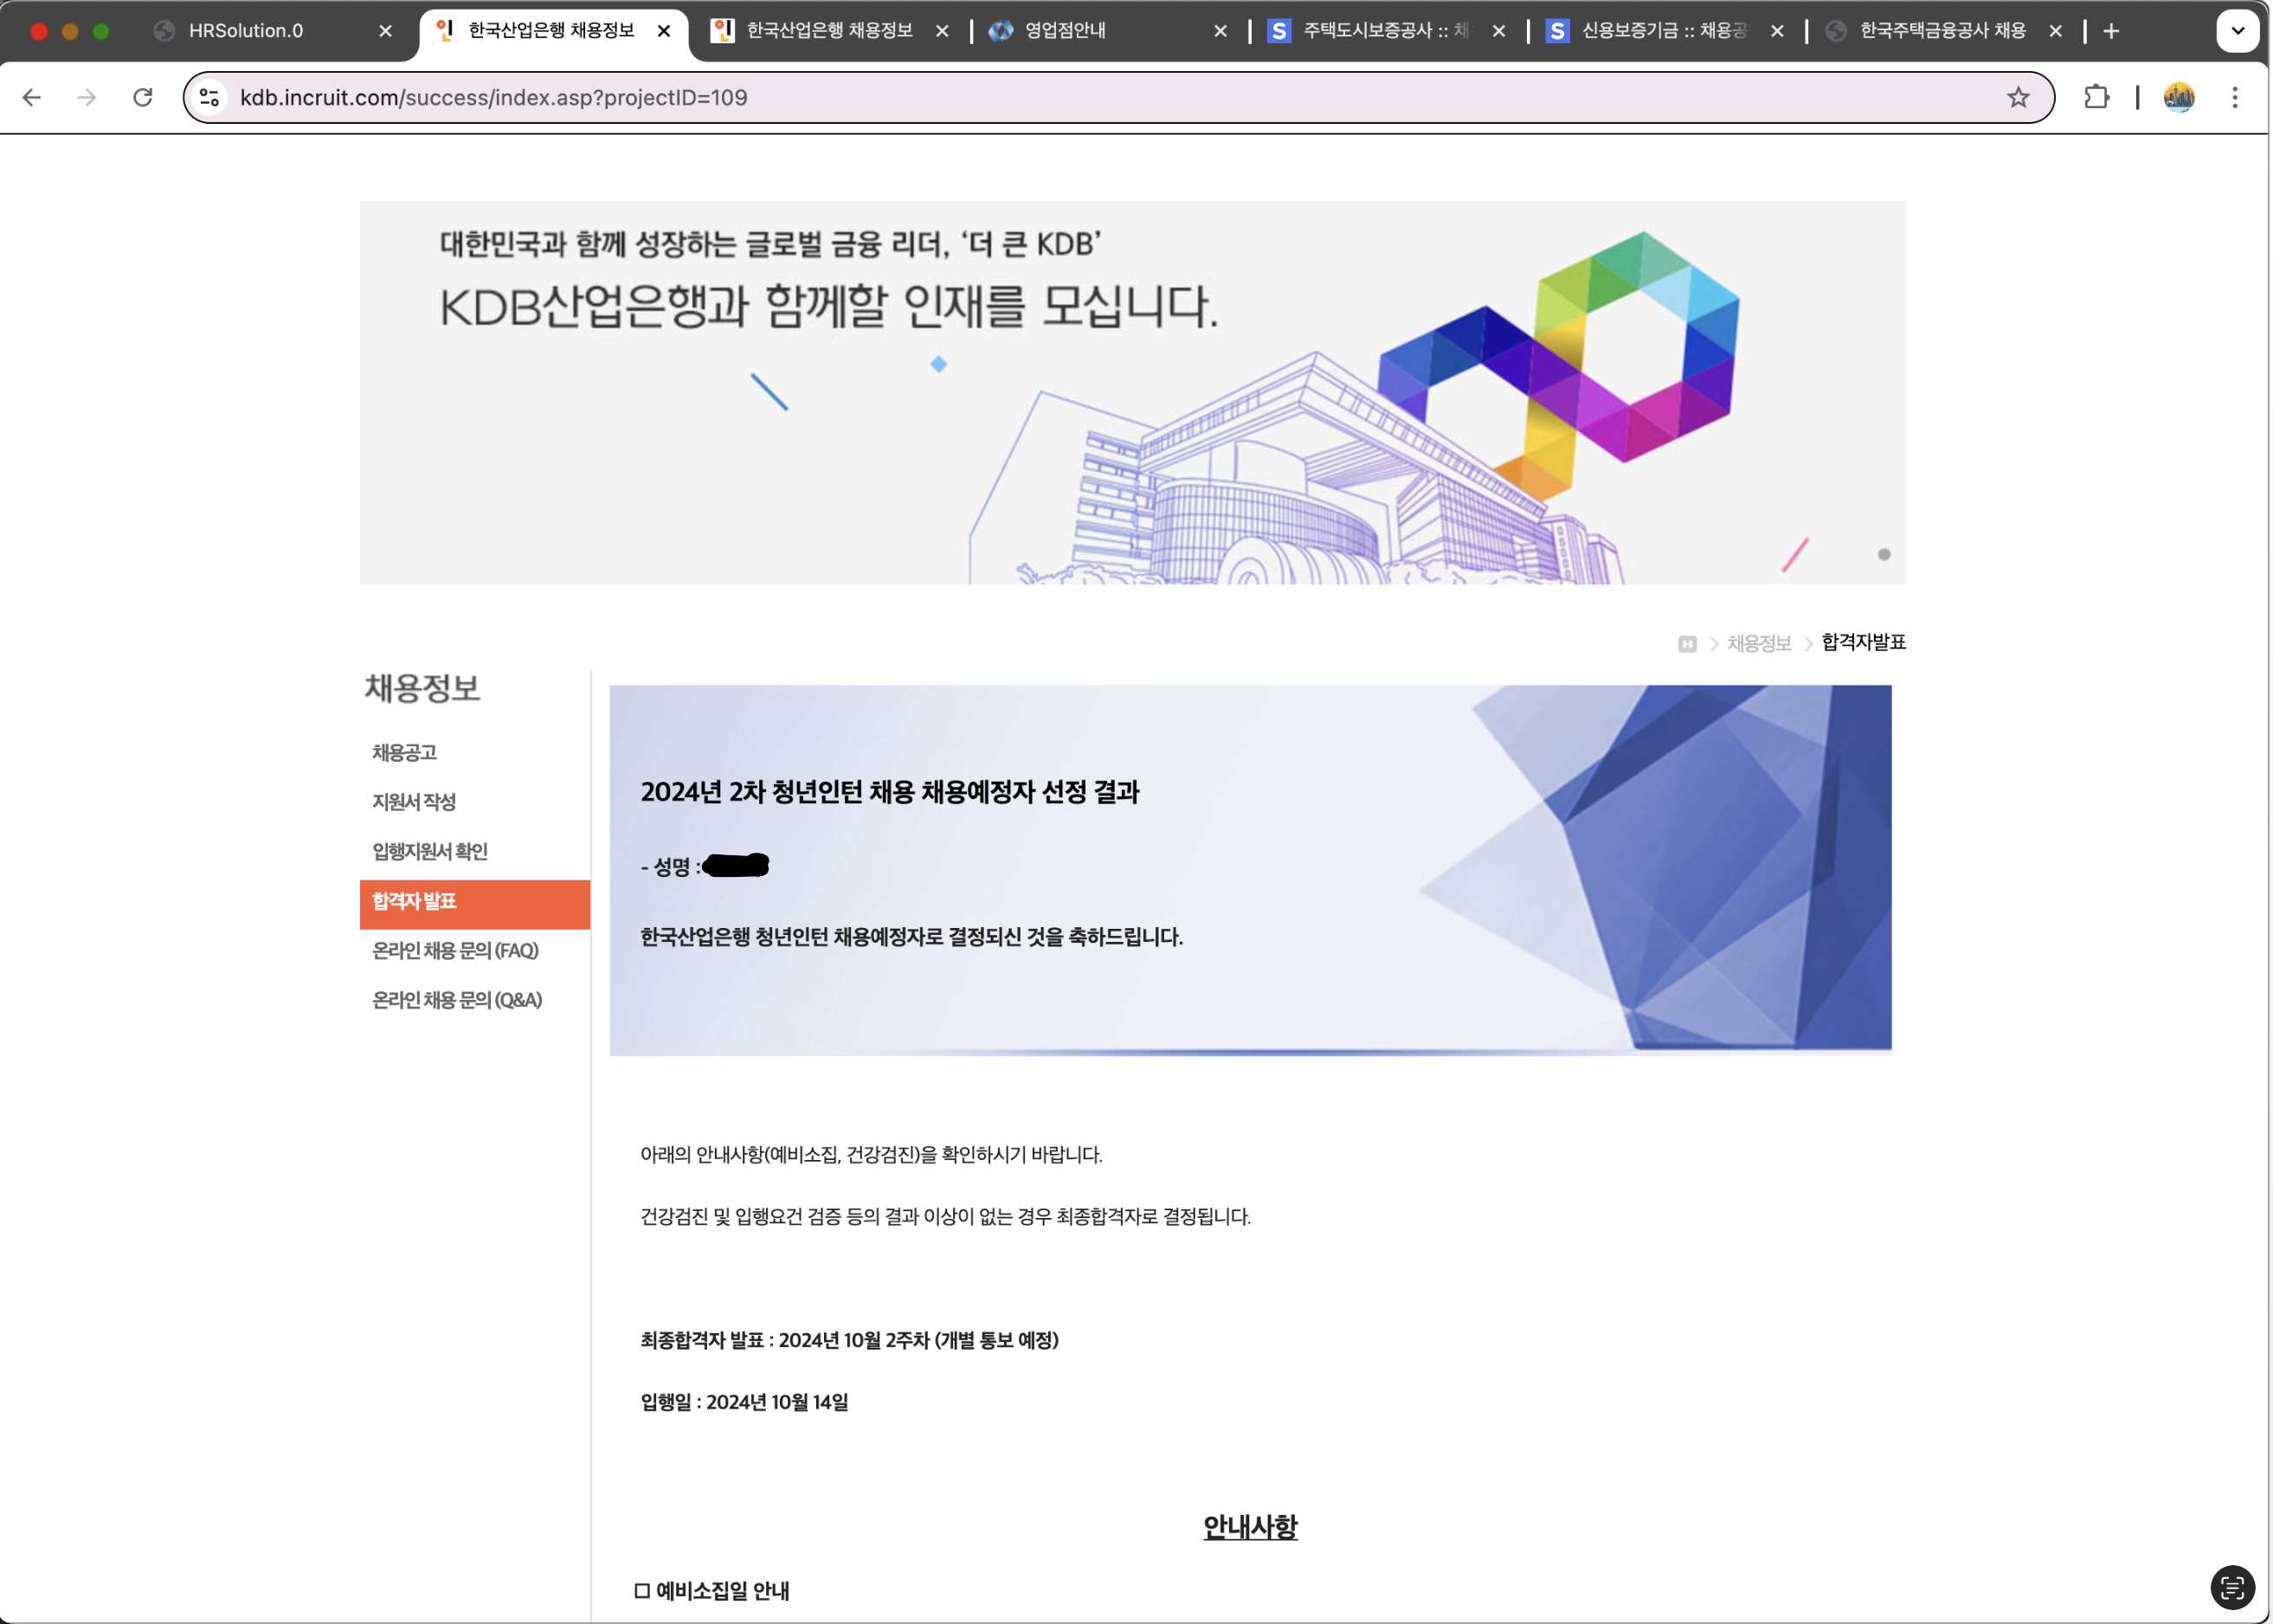2273x1624 pixels.
Task: Open the browser extensions icon
Action: [x=2097, y=97]
